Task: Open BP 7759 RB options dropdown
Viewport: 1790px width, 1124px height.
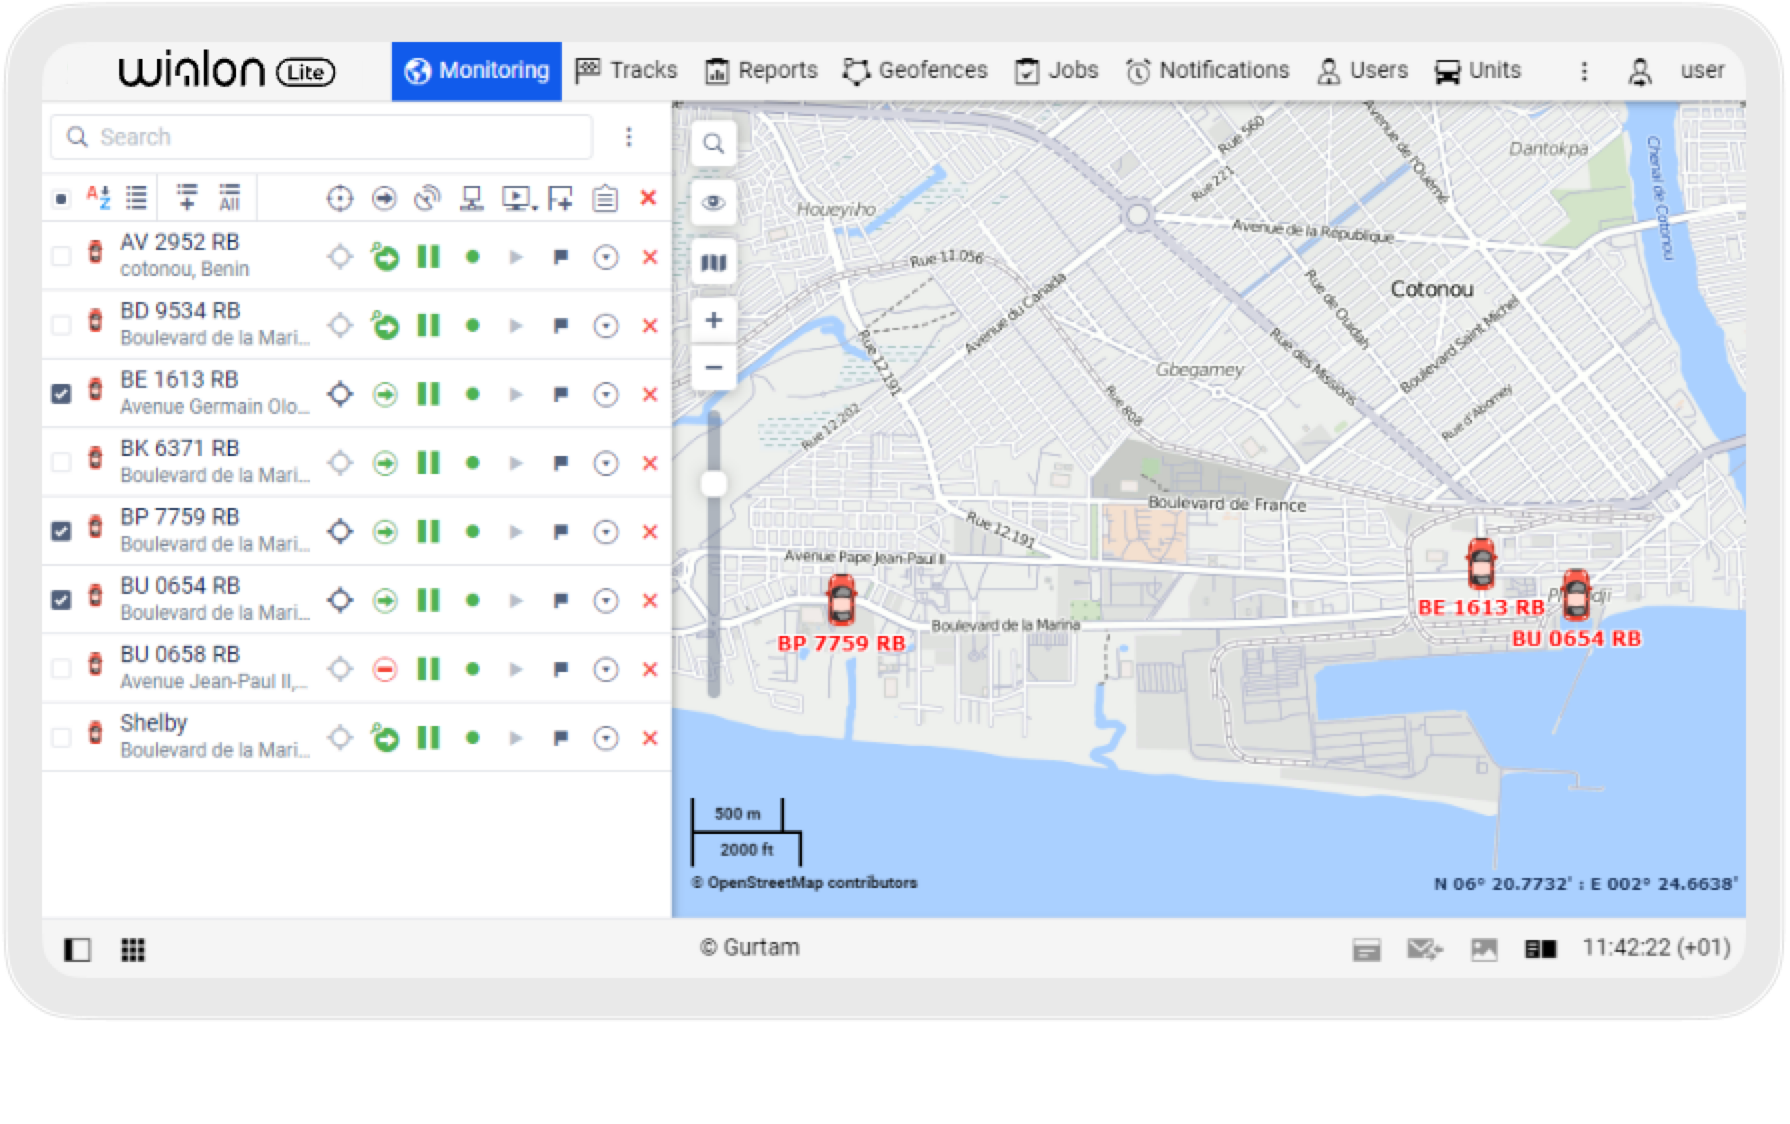Action: 606,532
